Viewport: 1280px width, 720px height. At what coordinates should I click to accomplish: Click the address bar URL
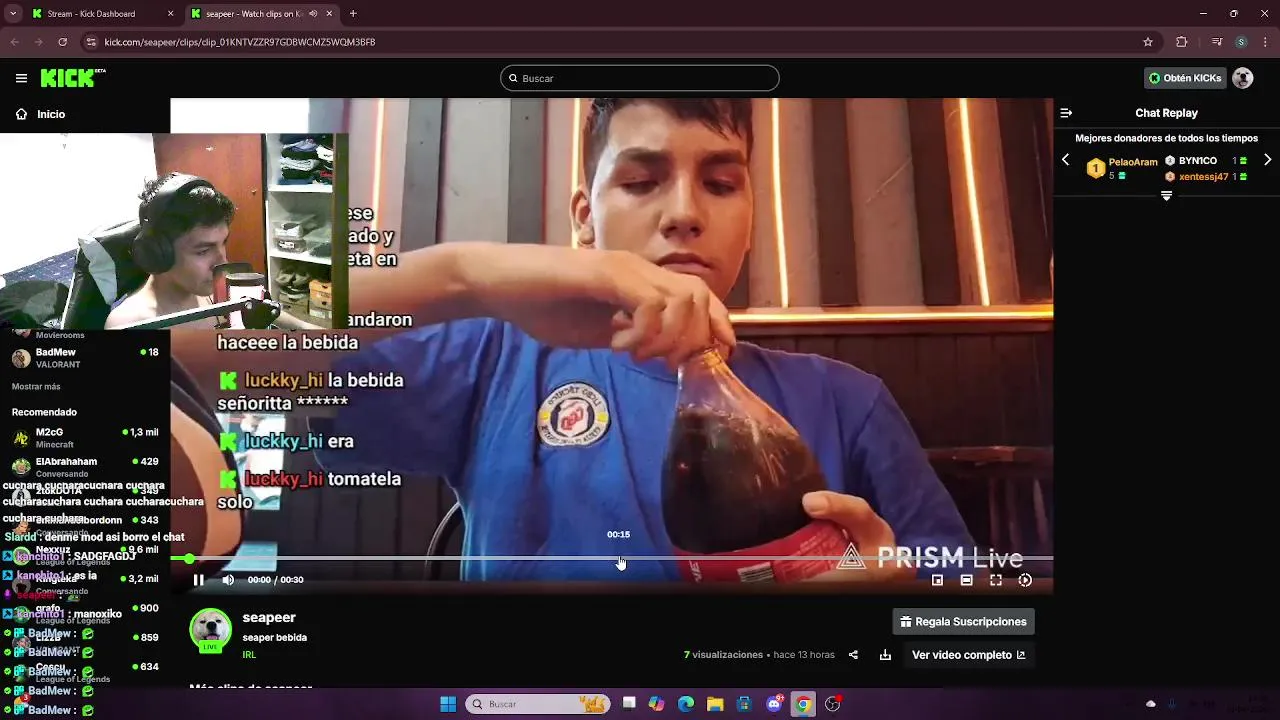point(240,42)
